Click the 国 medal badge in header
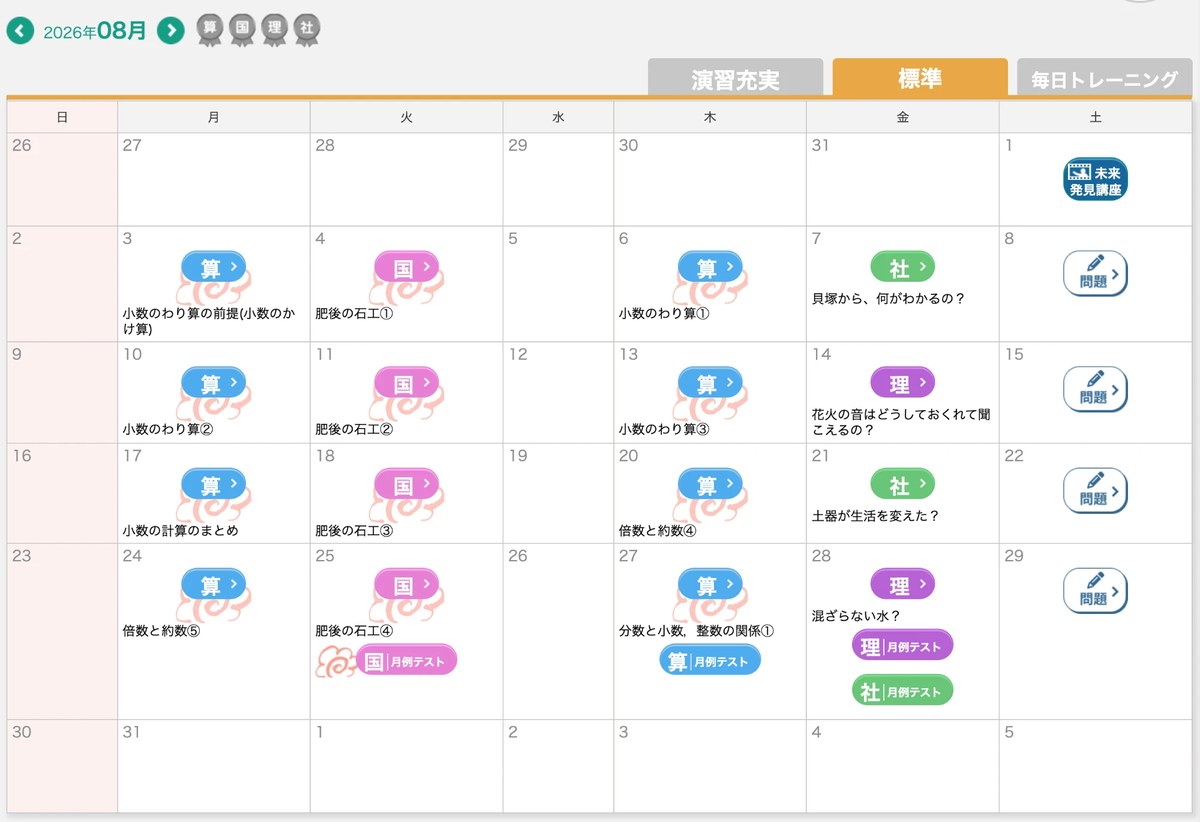This screenshot has width=1200, height=822. click(x=242, y=30)
